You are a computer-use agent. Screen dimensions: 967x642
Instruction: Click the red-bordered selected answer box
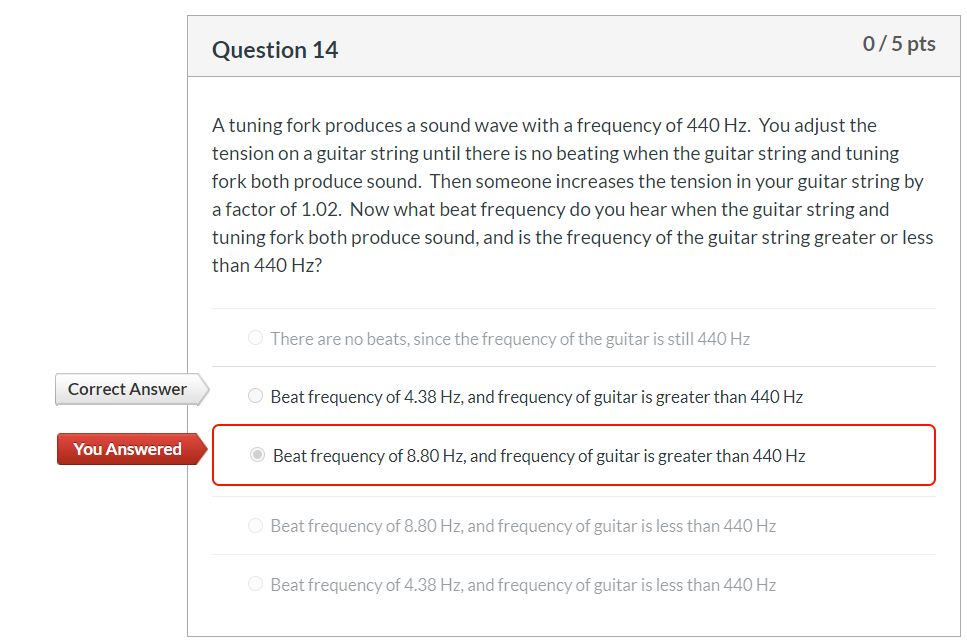(574, 455)
